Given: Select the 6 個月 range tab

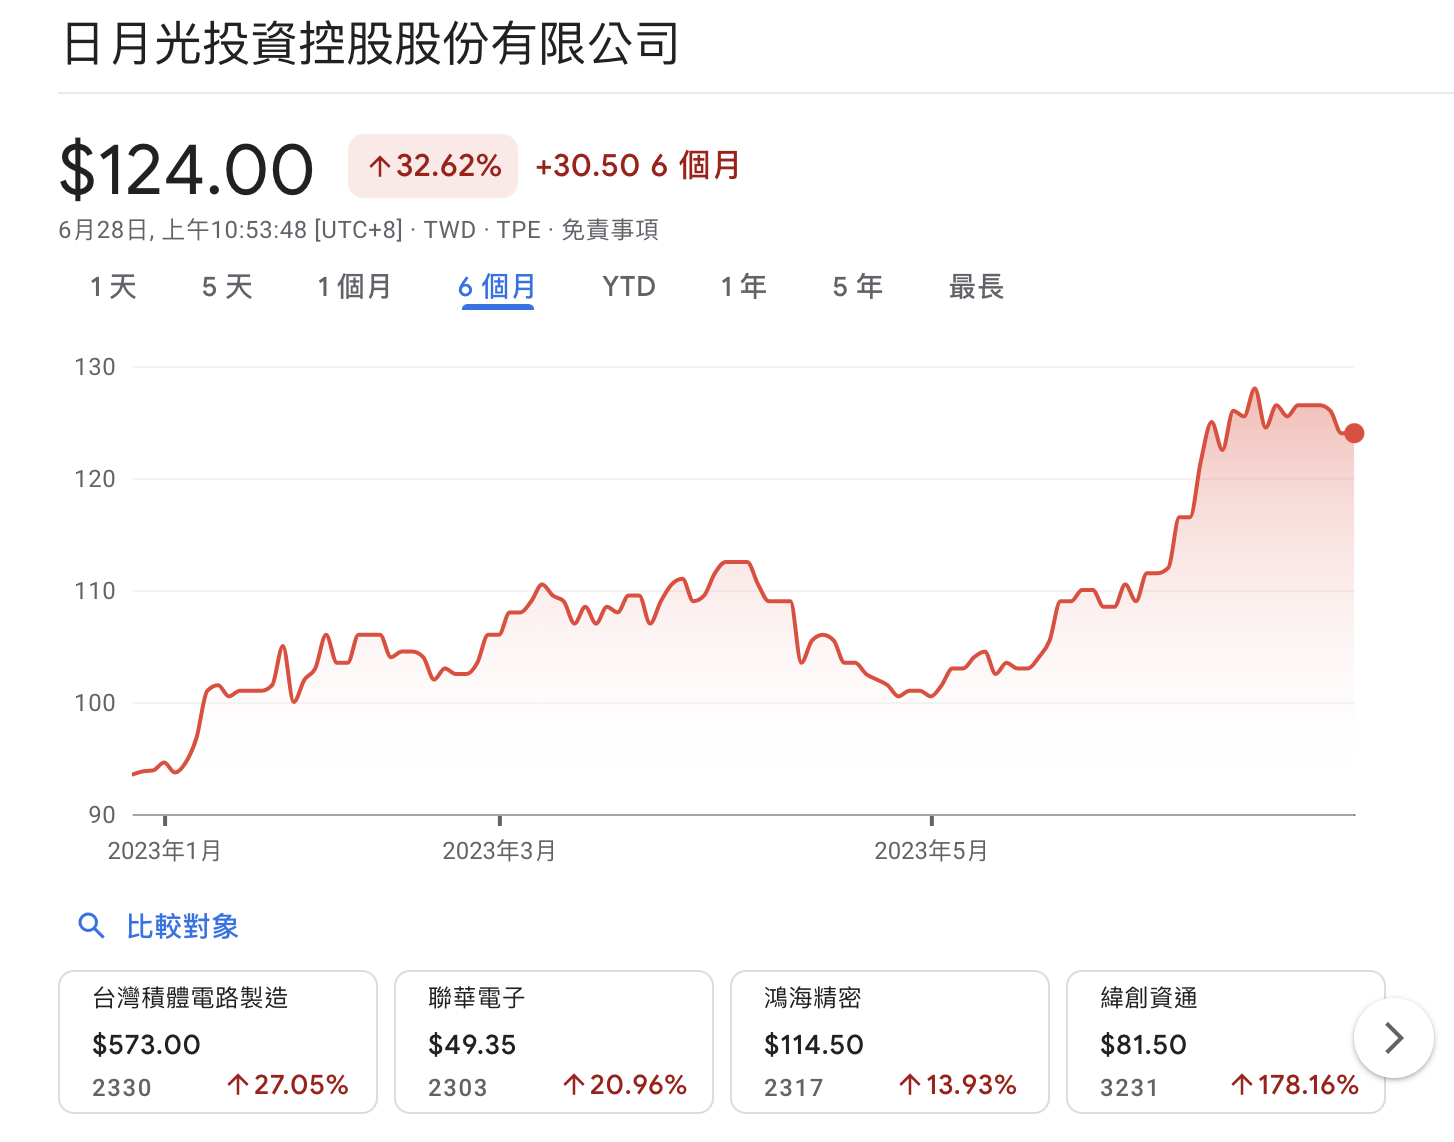Looking at the screenshot, I should (497, 287).
